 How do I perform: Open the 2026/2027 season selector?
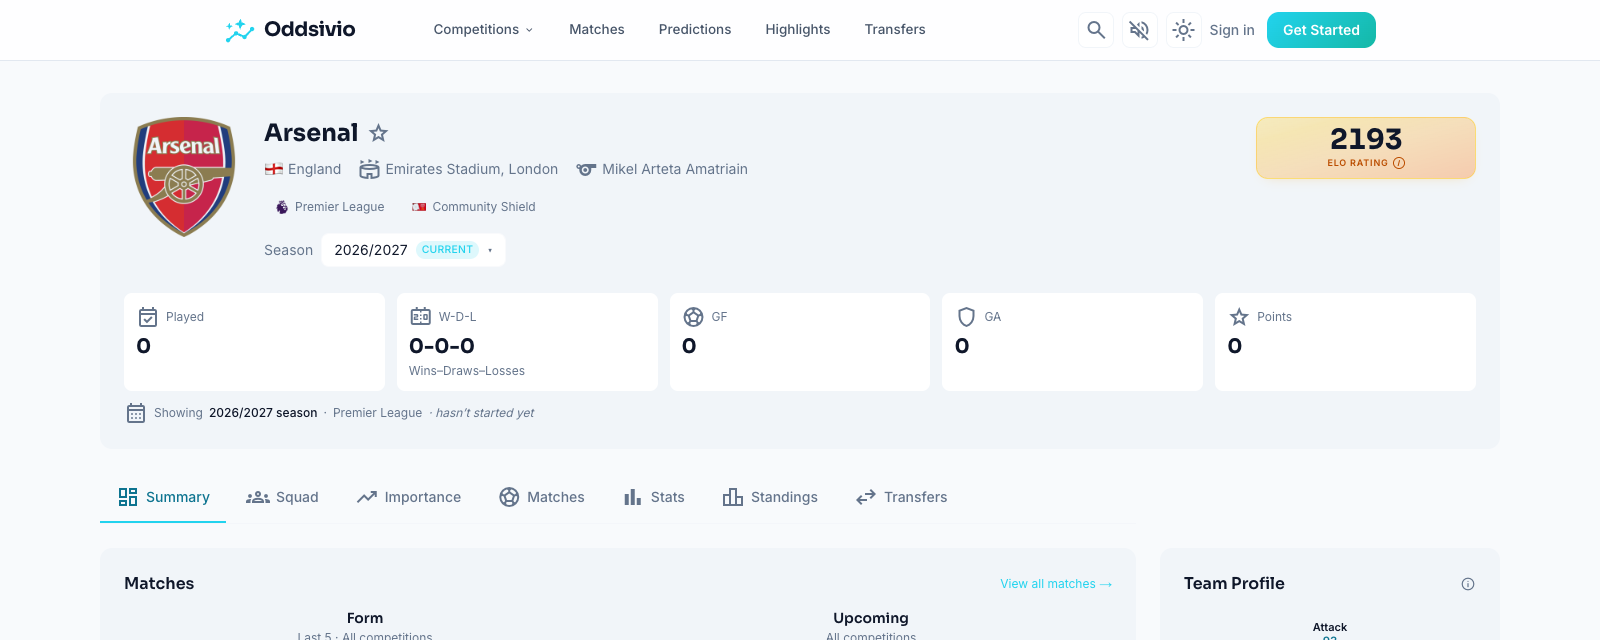coord(413,250)
